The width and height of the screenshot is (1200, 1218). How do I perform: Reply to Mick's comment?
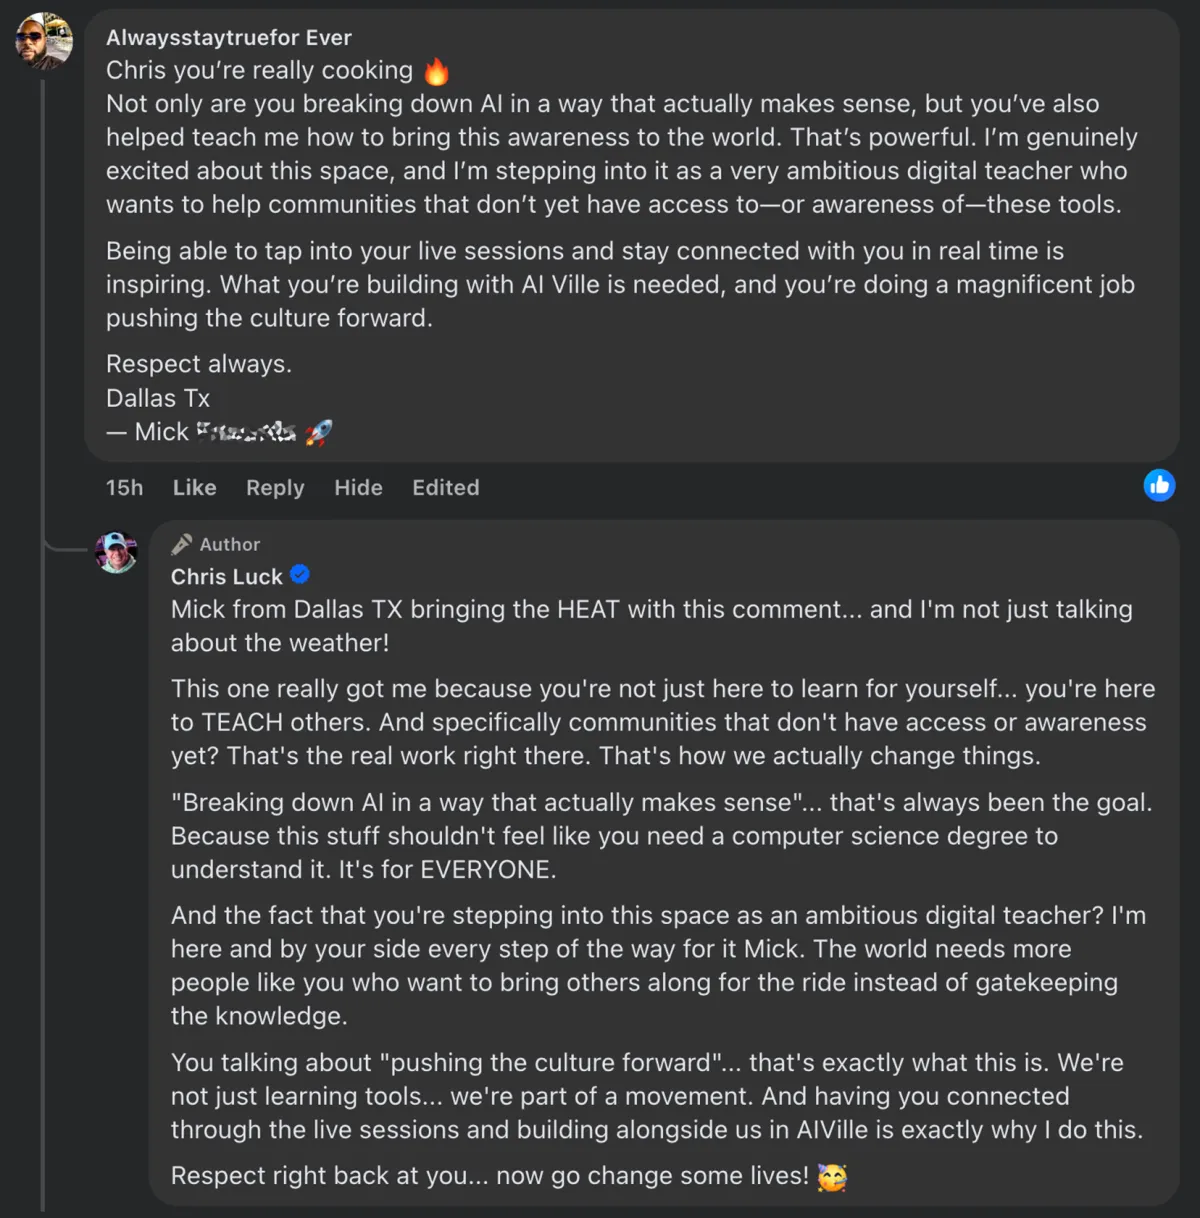[x=275, y=488]
